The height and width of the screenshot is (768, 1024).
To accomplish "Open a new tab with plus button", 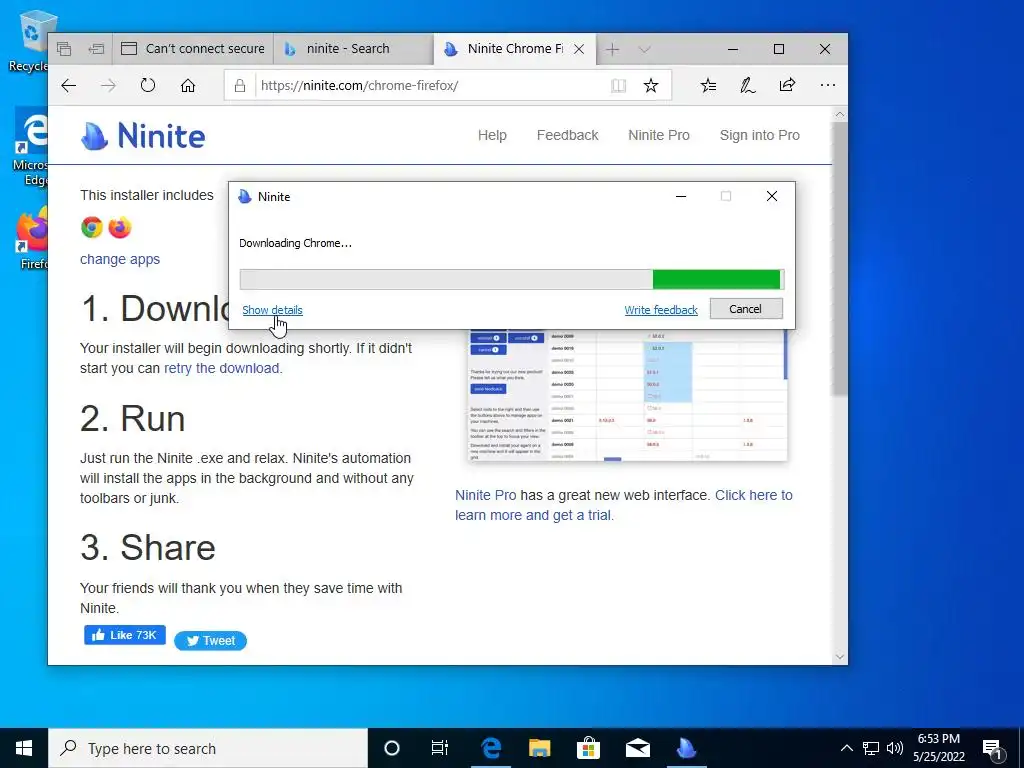I will point(612,50).
